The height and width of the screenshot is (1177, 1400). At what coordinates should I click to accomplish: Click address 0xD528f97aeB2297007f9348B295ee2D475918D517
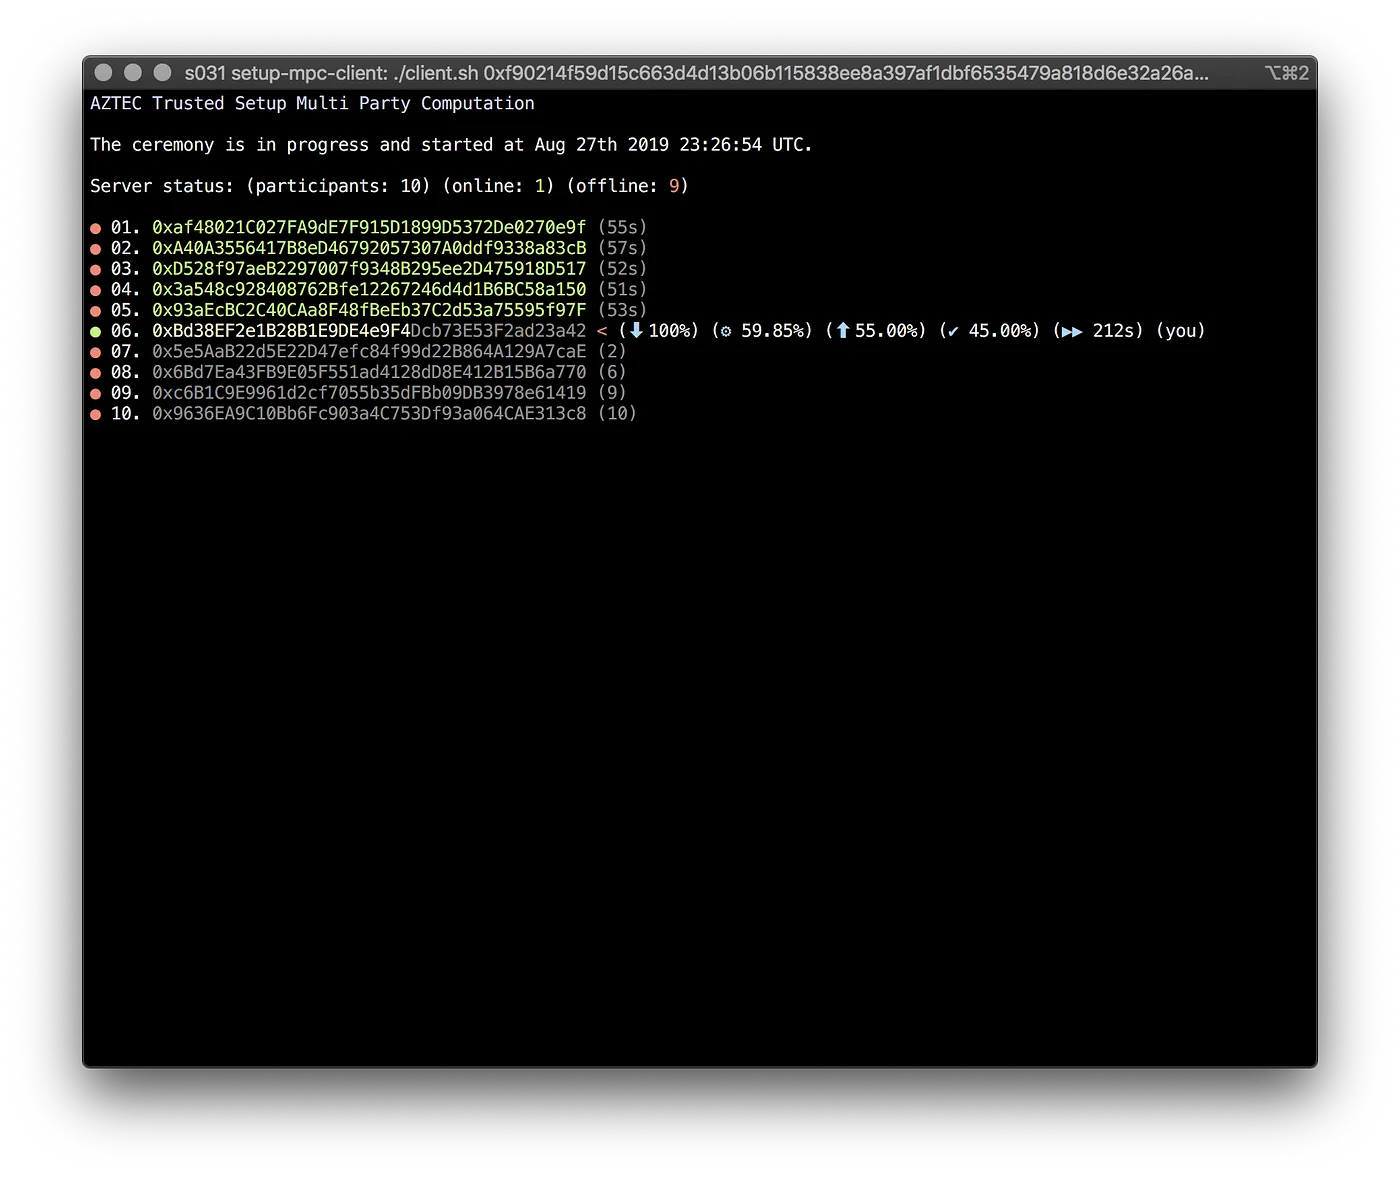pyautogui.click(x=369, y=268)
